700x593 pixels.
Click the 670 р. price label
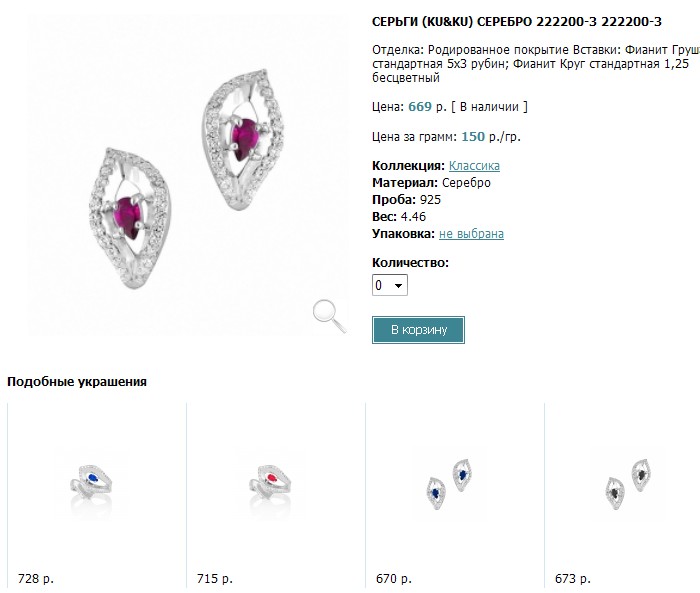point(394,578)
